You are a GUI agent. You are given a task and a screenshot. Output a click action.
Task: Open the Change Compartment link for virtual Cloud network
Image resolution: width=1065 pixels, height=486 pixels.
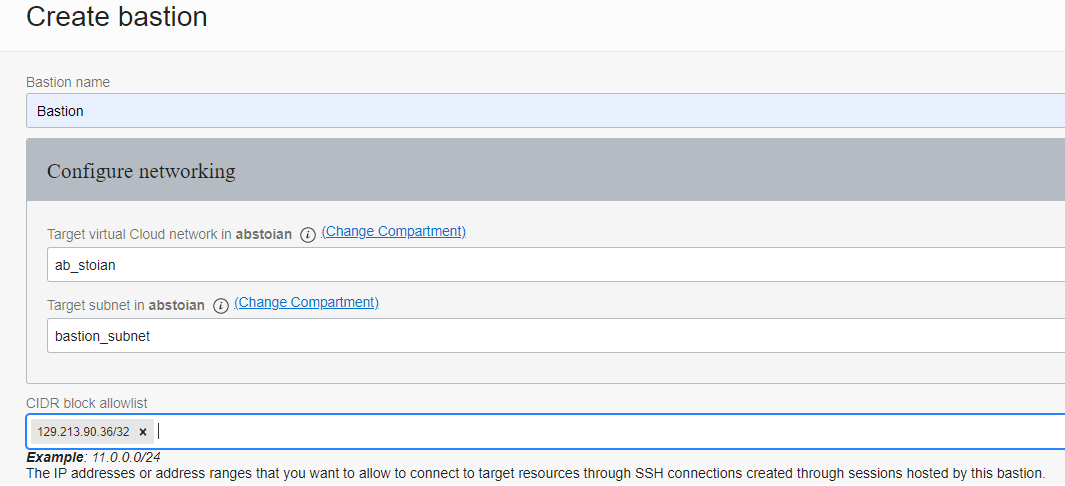pos(393,231)
